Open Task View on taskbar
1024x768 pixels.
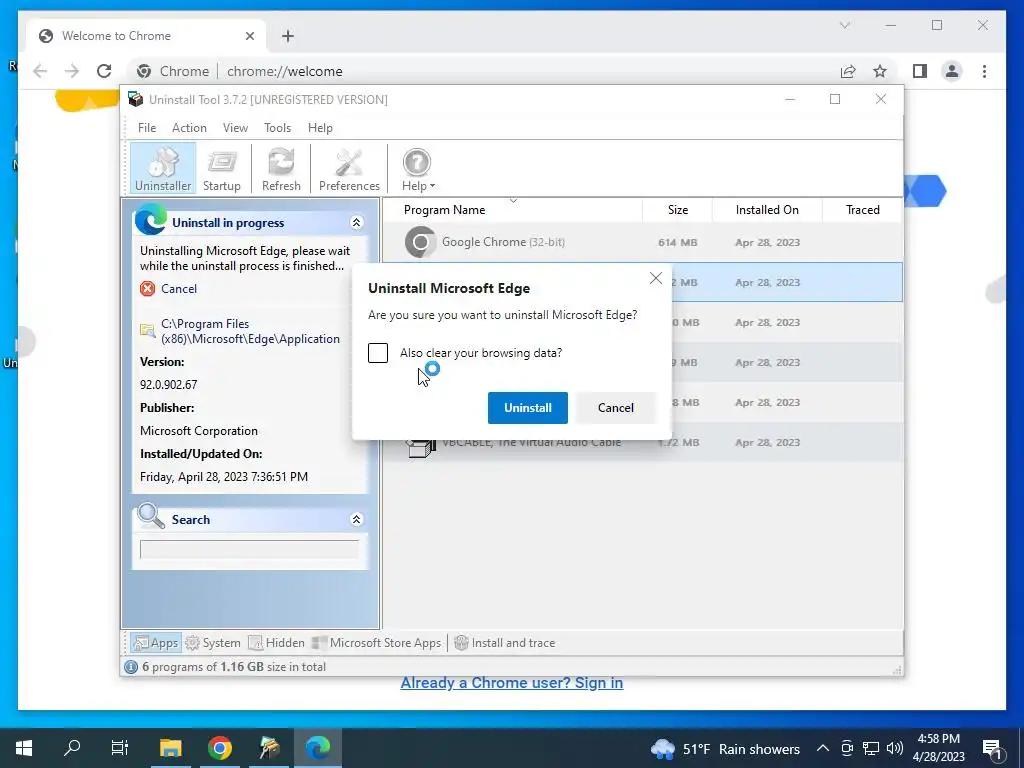tap(120, 748)
